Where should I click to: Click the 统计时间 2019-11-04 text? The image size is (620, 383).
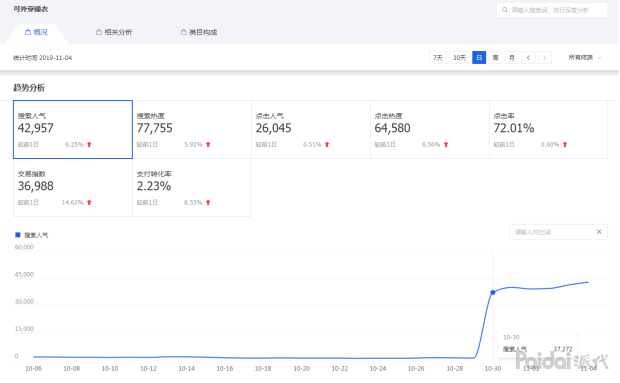[42, 58]
